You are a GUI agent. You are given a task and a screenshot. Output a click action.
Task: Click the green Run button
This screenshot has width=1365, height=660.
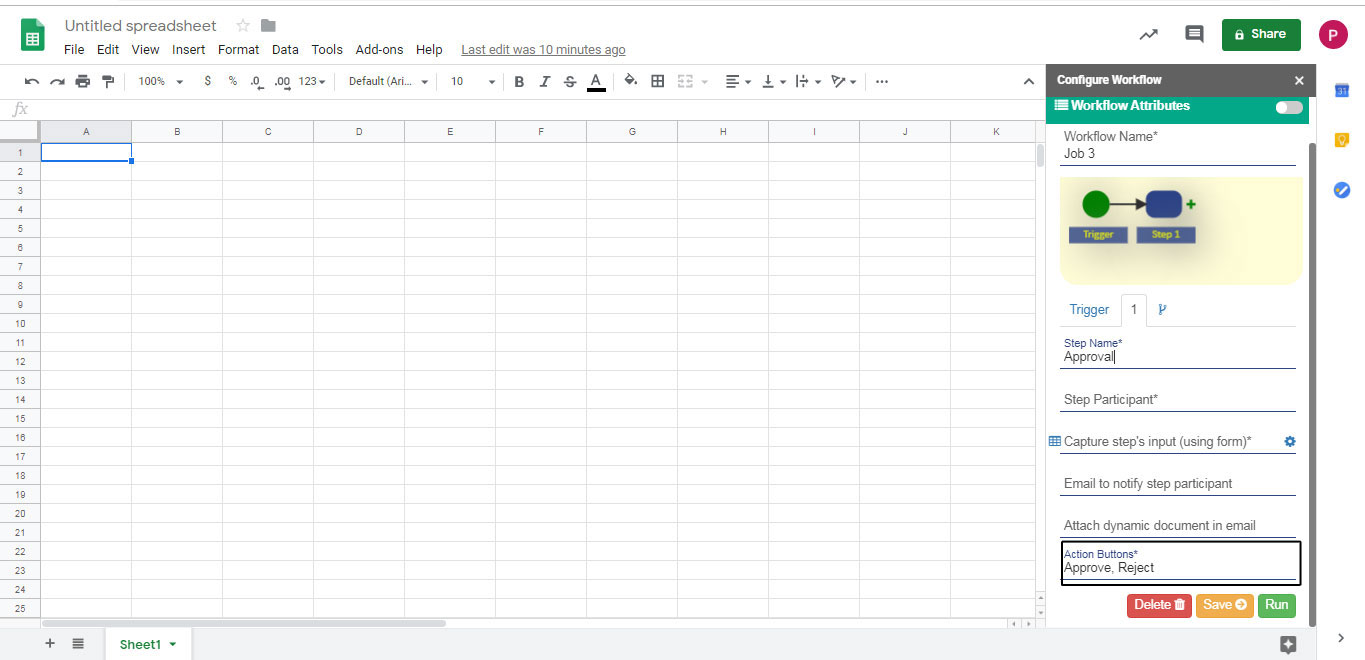click(x=1276, y=605)
